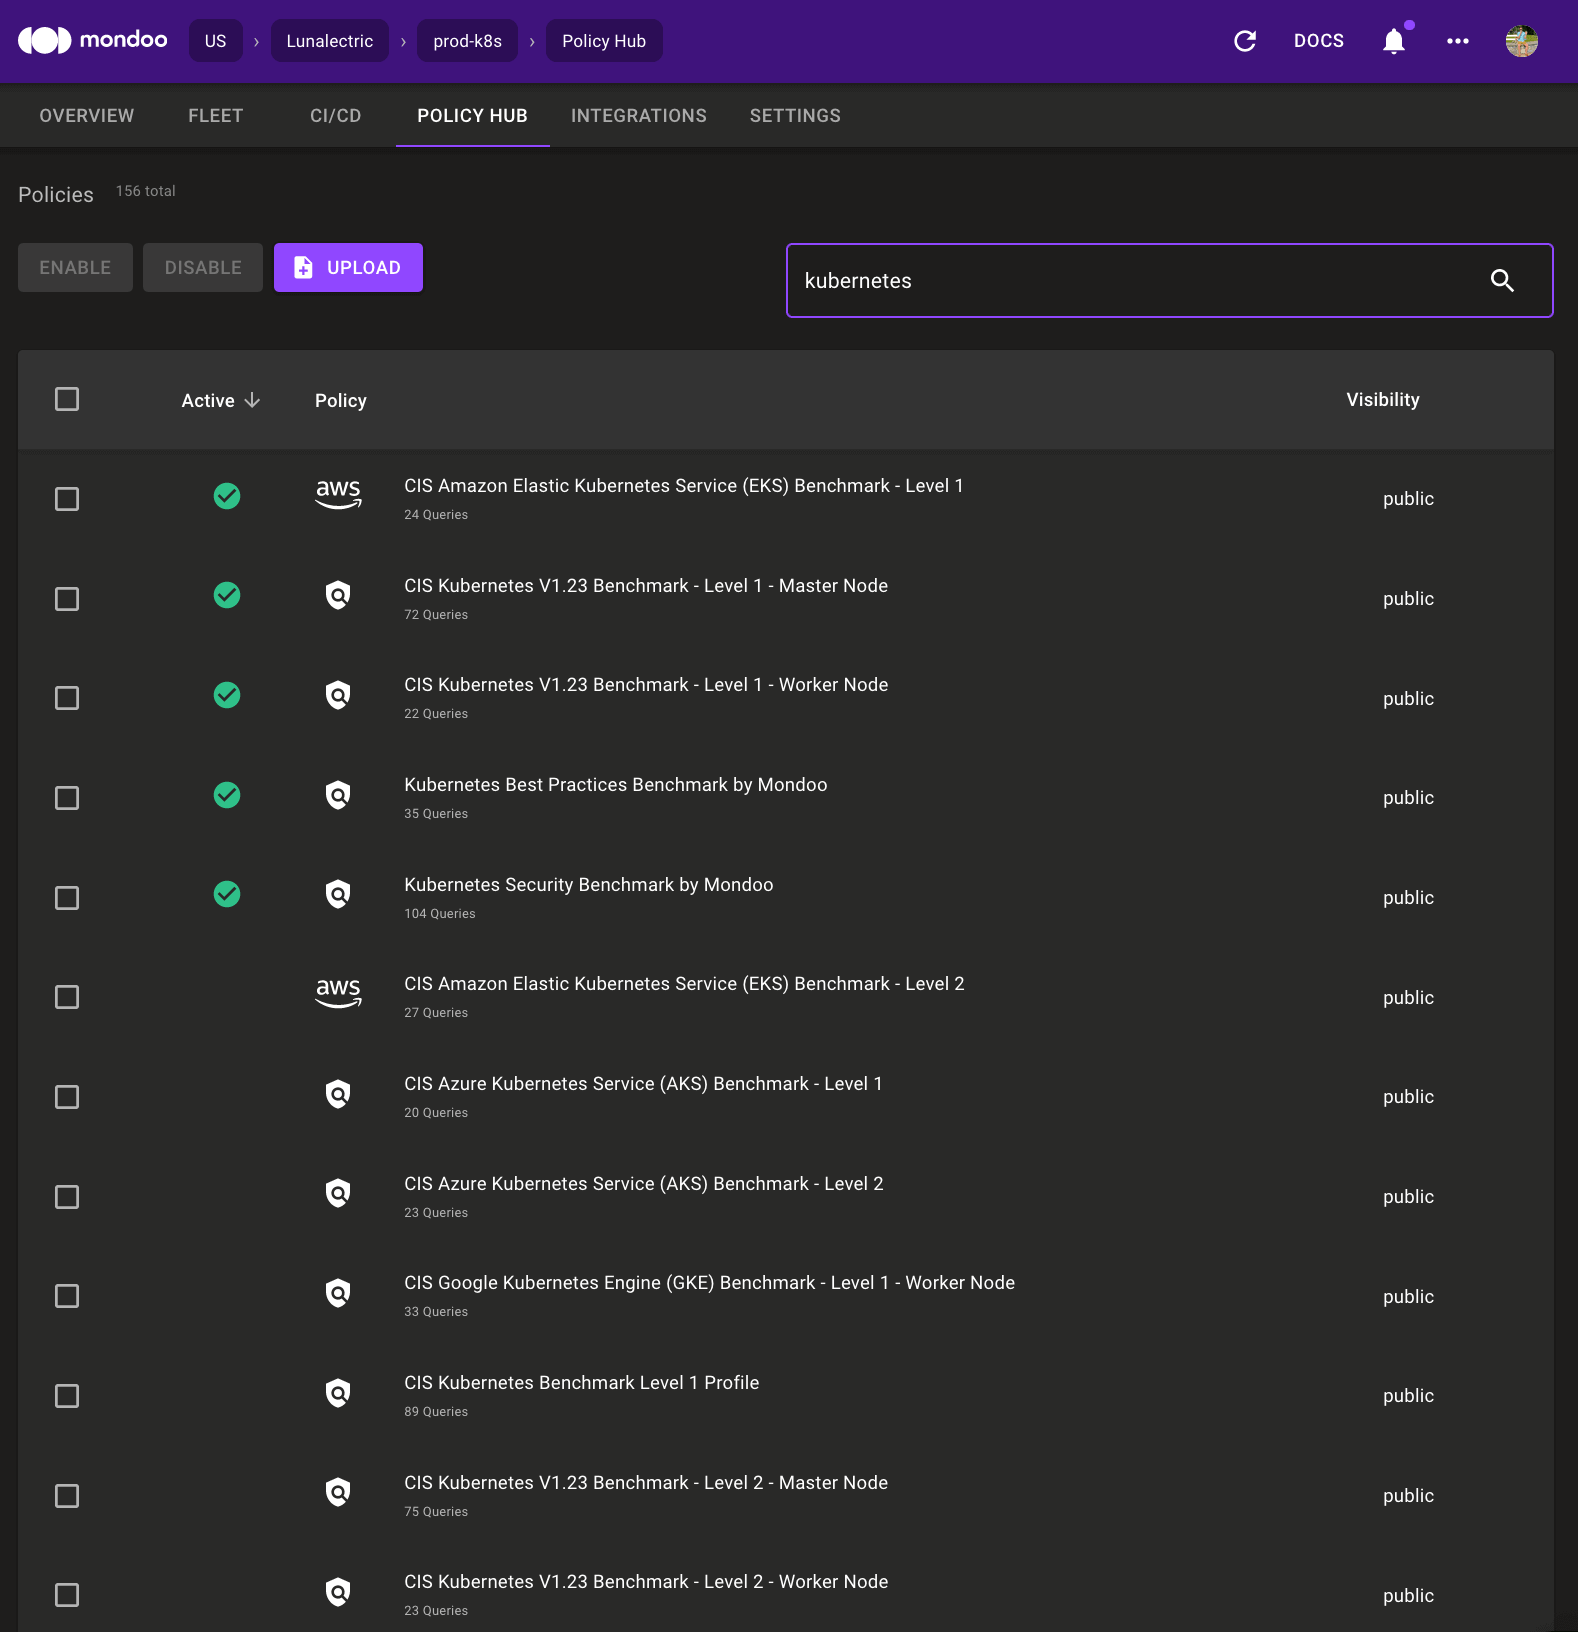The image size is (1578, 1632).
Task: Open the US region breadcrumb
Action: pyautogui.click(x=215, y=41)
